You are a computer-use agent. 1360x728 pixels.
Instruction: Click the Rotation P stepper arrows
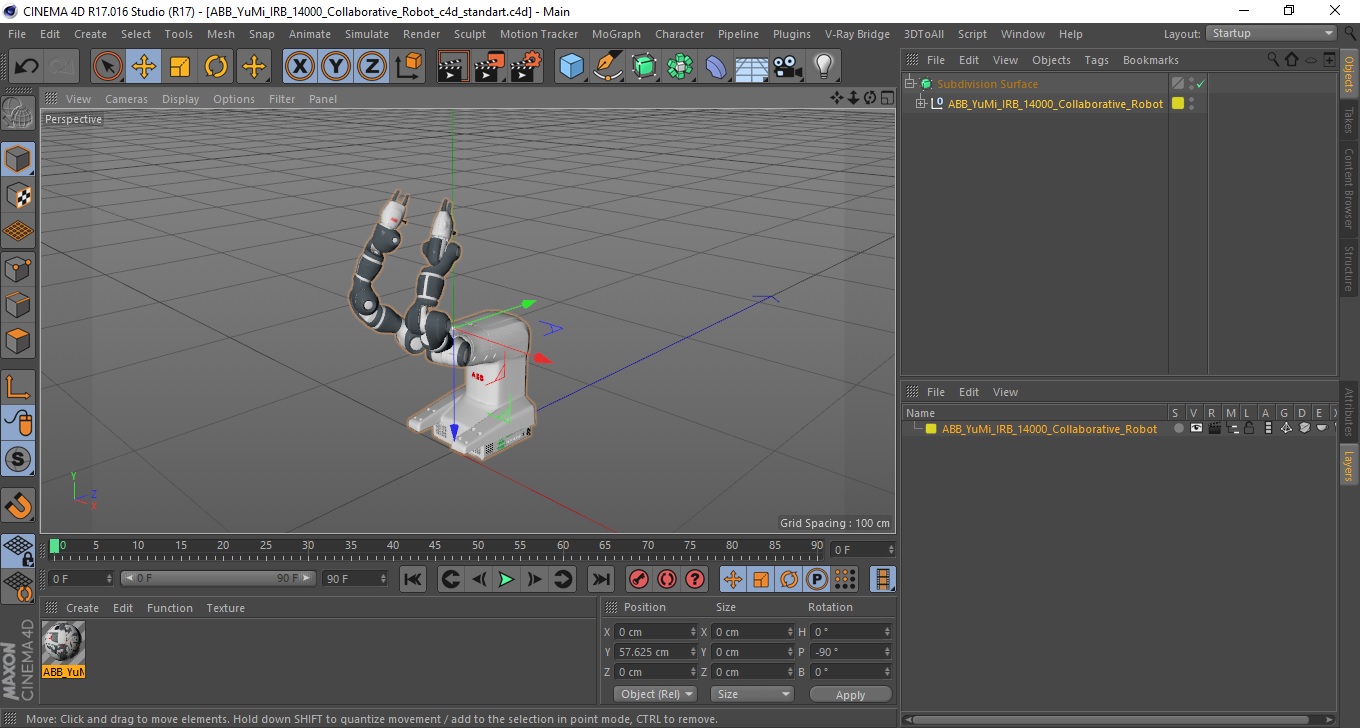[886, 652]
